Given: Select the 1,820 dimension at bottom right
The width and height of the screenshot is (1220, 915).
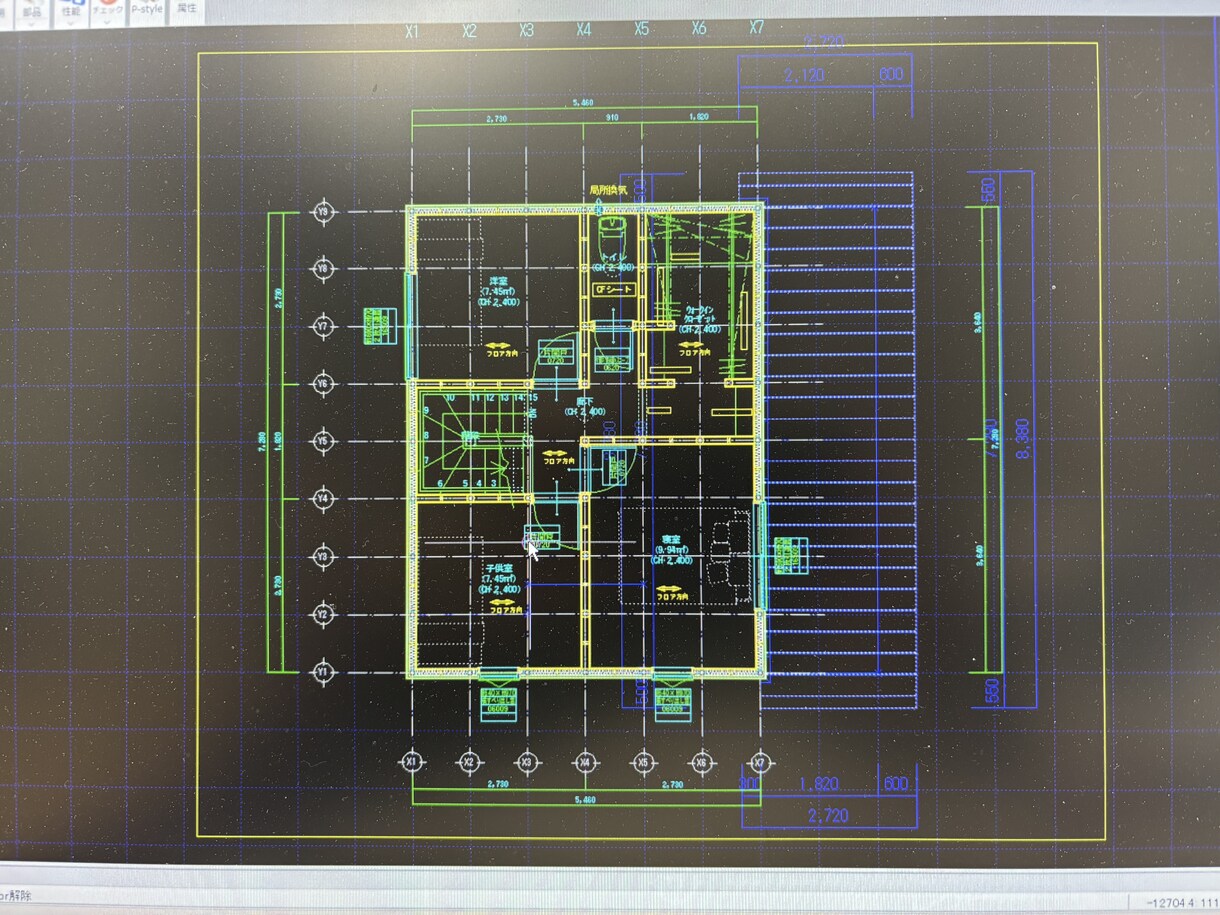Looking at the screenshot, I should click(x=818, y=784).
